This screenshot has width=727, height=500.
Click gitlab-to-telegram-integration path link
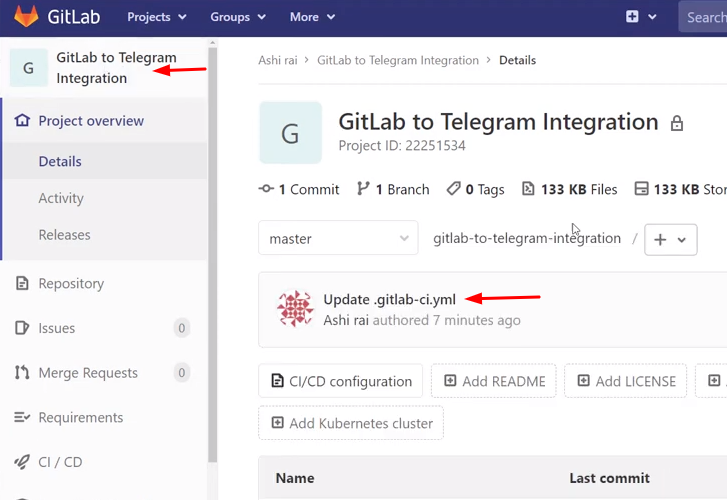coord(527,238)
